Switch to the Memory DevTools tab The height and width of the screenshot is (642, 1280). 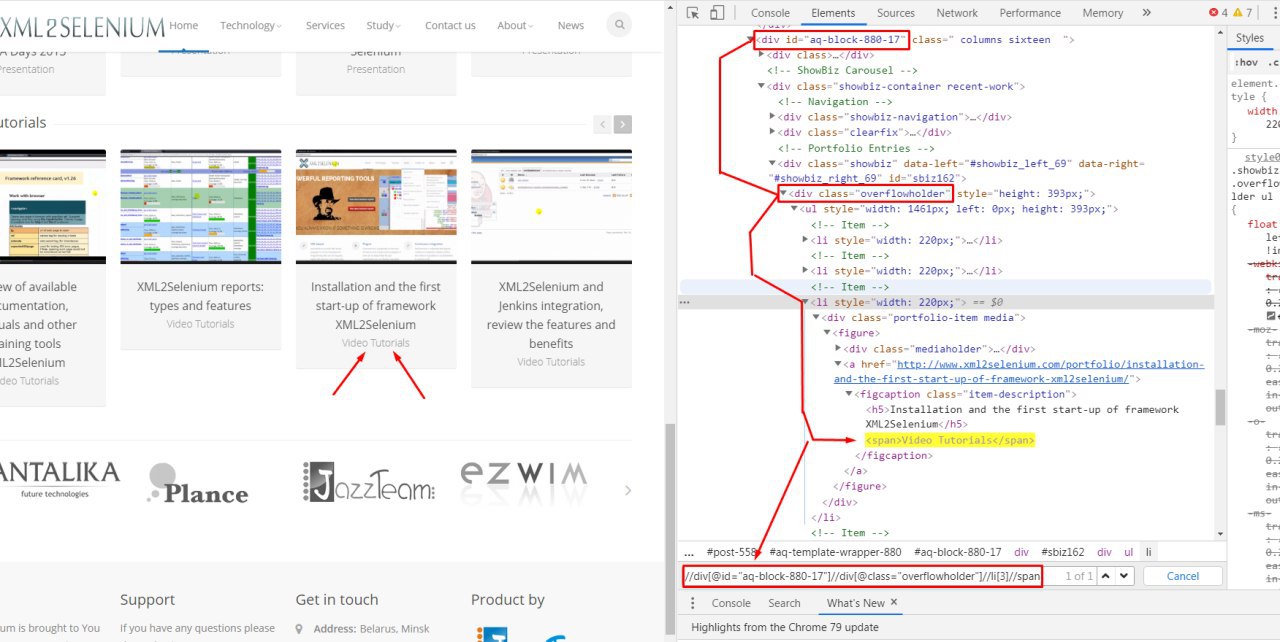(x=1102, y=13)
